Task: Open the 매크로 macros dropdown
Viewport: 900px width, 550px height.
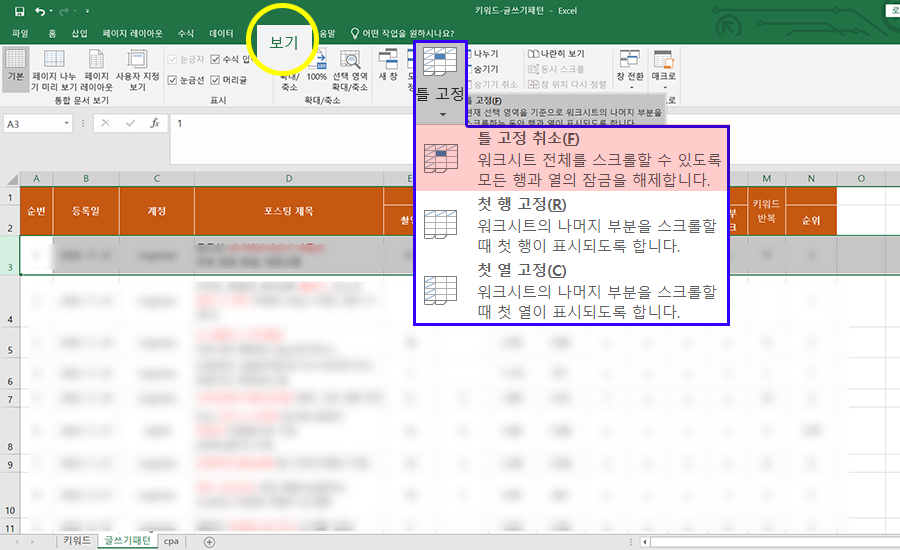Action: 664,69
